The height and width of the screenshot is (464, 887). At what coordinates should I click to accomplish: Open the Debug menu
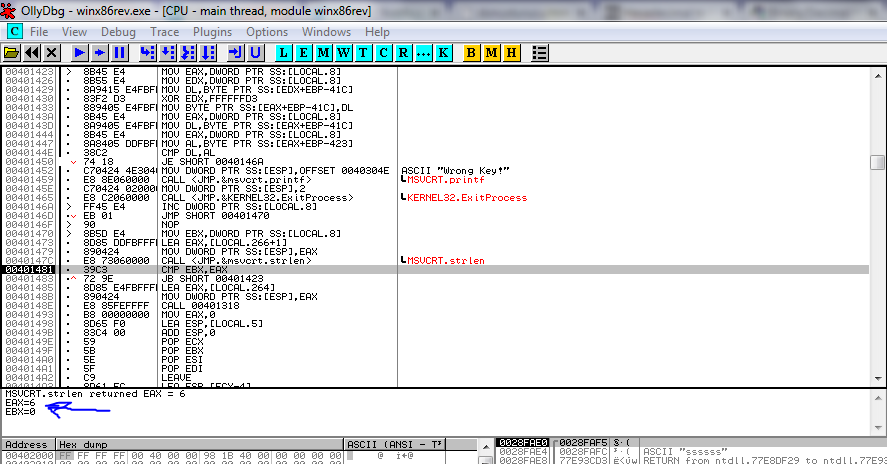[118, 32]
